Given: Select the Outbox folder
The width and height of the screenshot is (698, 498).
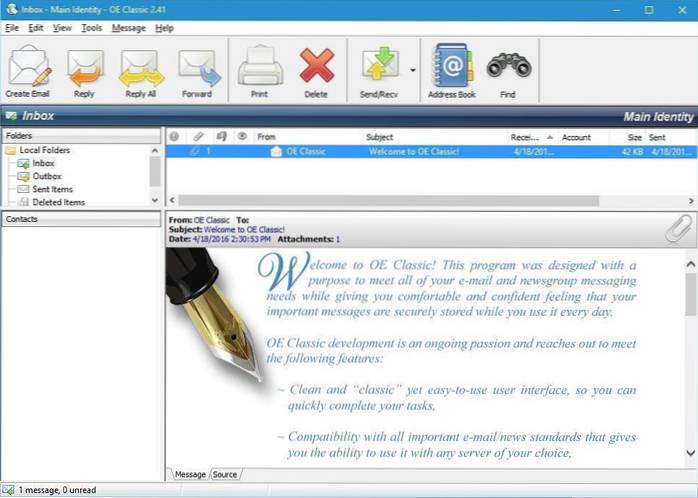Looking at the screenshot, I should [x=46, y=176].
